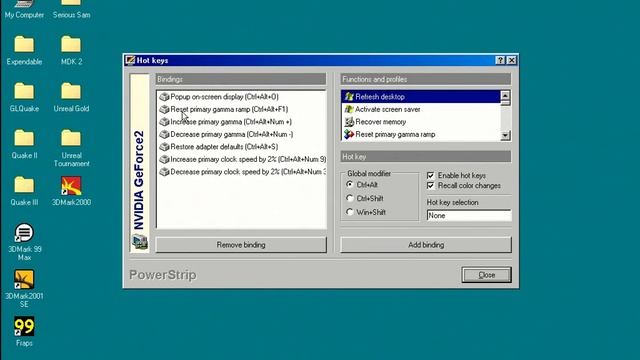Viewport: 640px width, 360px height.
Task: Click the Refresh desktop function icon
Action: [349, 97]
